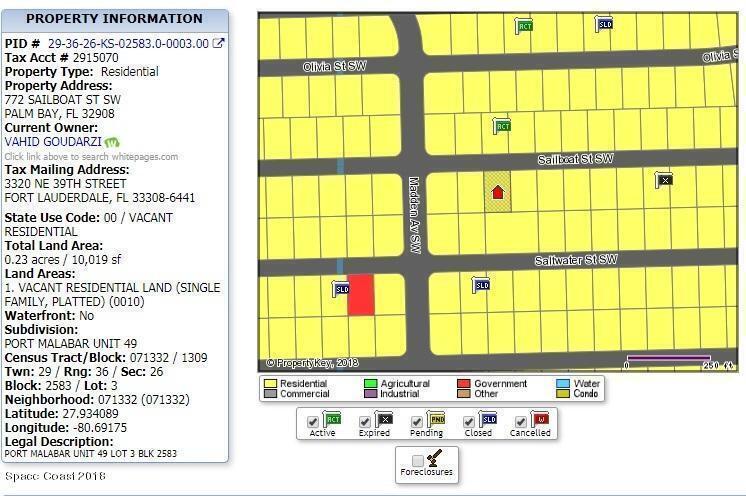Image resolution: width=746 pixels, height=496 pixels.
Task: Click the whitepages icon next to owner name
Action: pyautogui.click(x=113, y=142)
